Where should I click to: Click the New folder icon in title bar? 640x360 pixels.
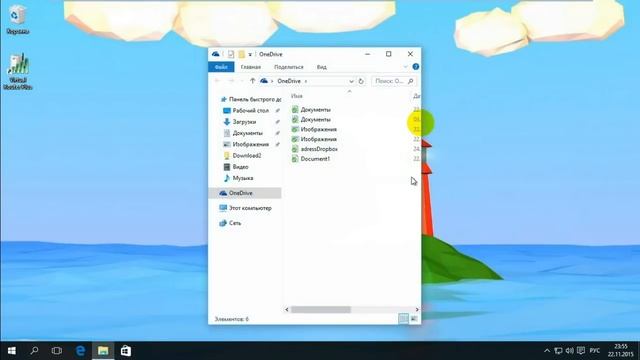pos(242,54)
